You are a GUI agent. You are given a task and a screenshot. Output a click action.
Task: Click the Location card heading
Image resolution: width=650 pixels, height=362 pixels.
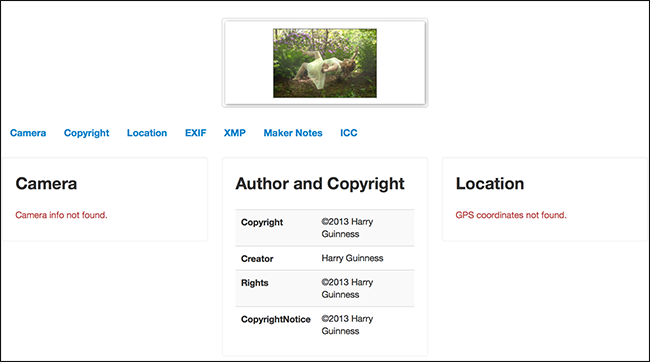coord(490,184)
